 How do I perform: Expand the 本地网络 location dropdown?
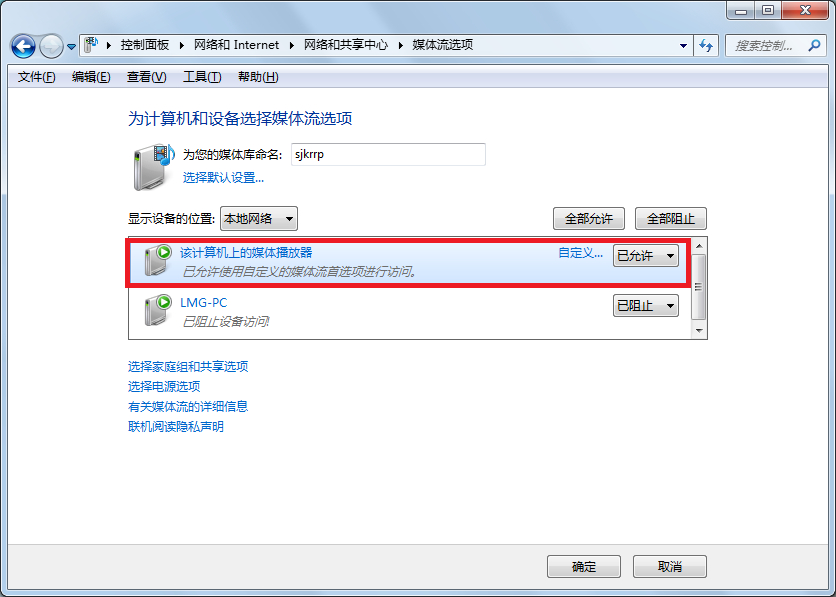coord(259,219)
